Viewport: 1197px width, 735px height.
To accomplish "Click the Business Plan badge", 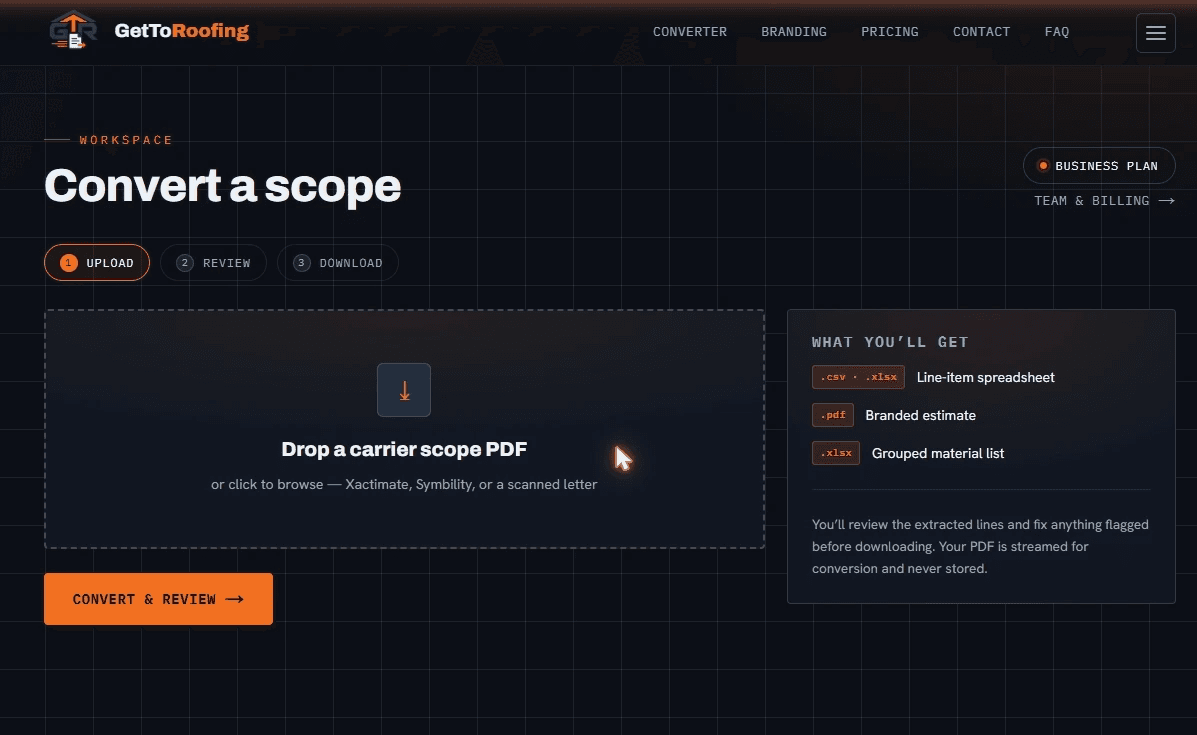I will click(1099, 166).
